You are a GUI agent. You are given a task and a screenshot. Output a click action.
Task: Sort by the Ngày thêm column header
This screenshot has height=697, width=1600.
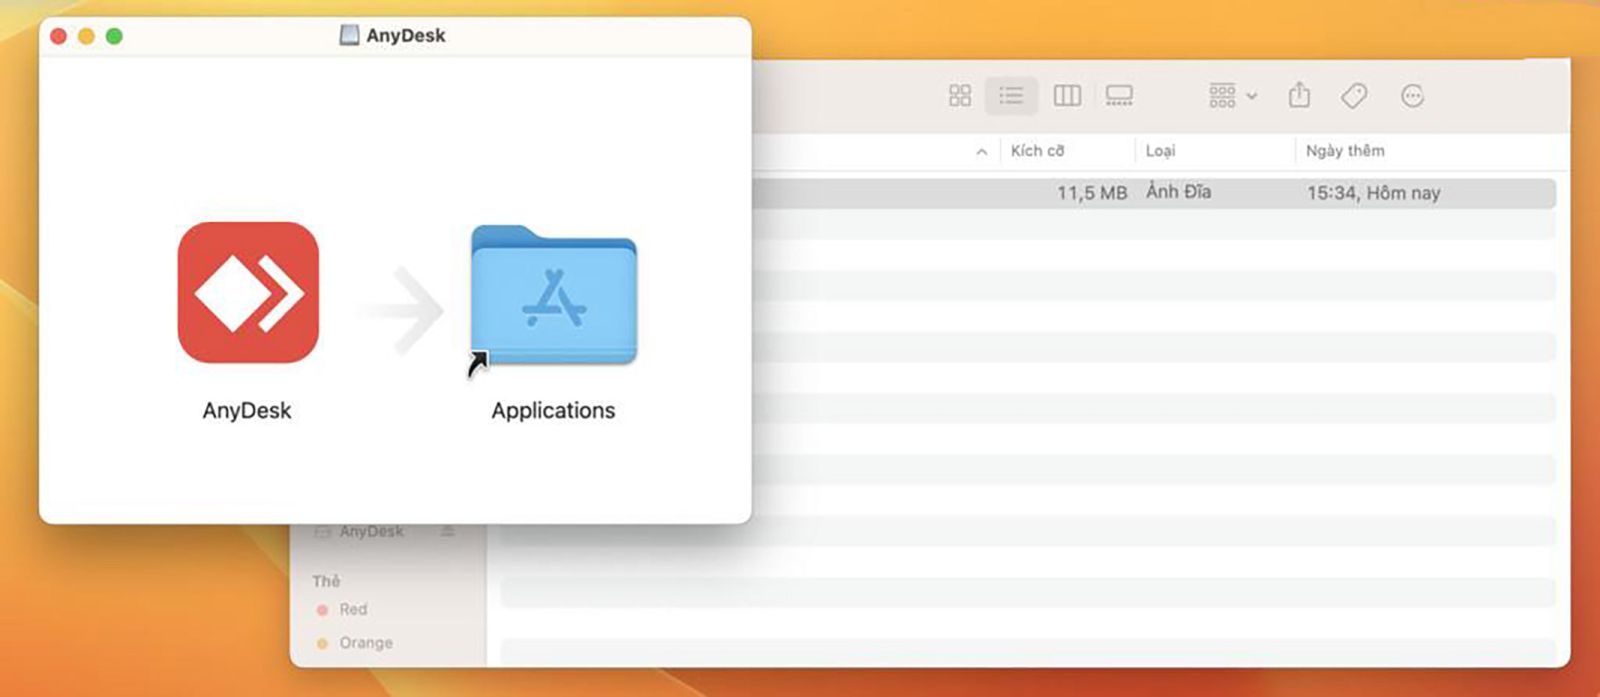click(x=1345, y=151)
